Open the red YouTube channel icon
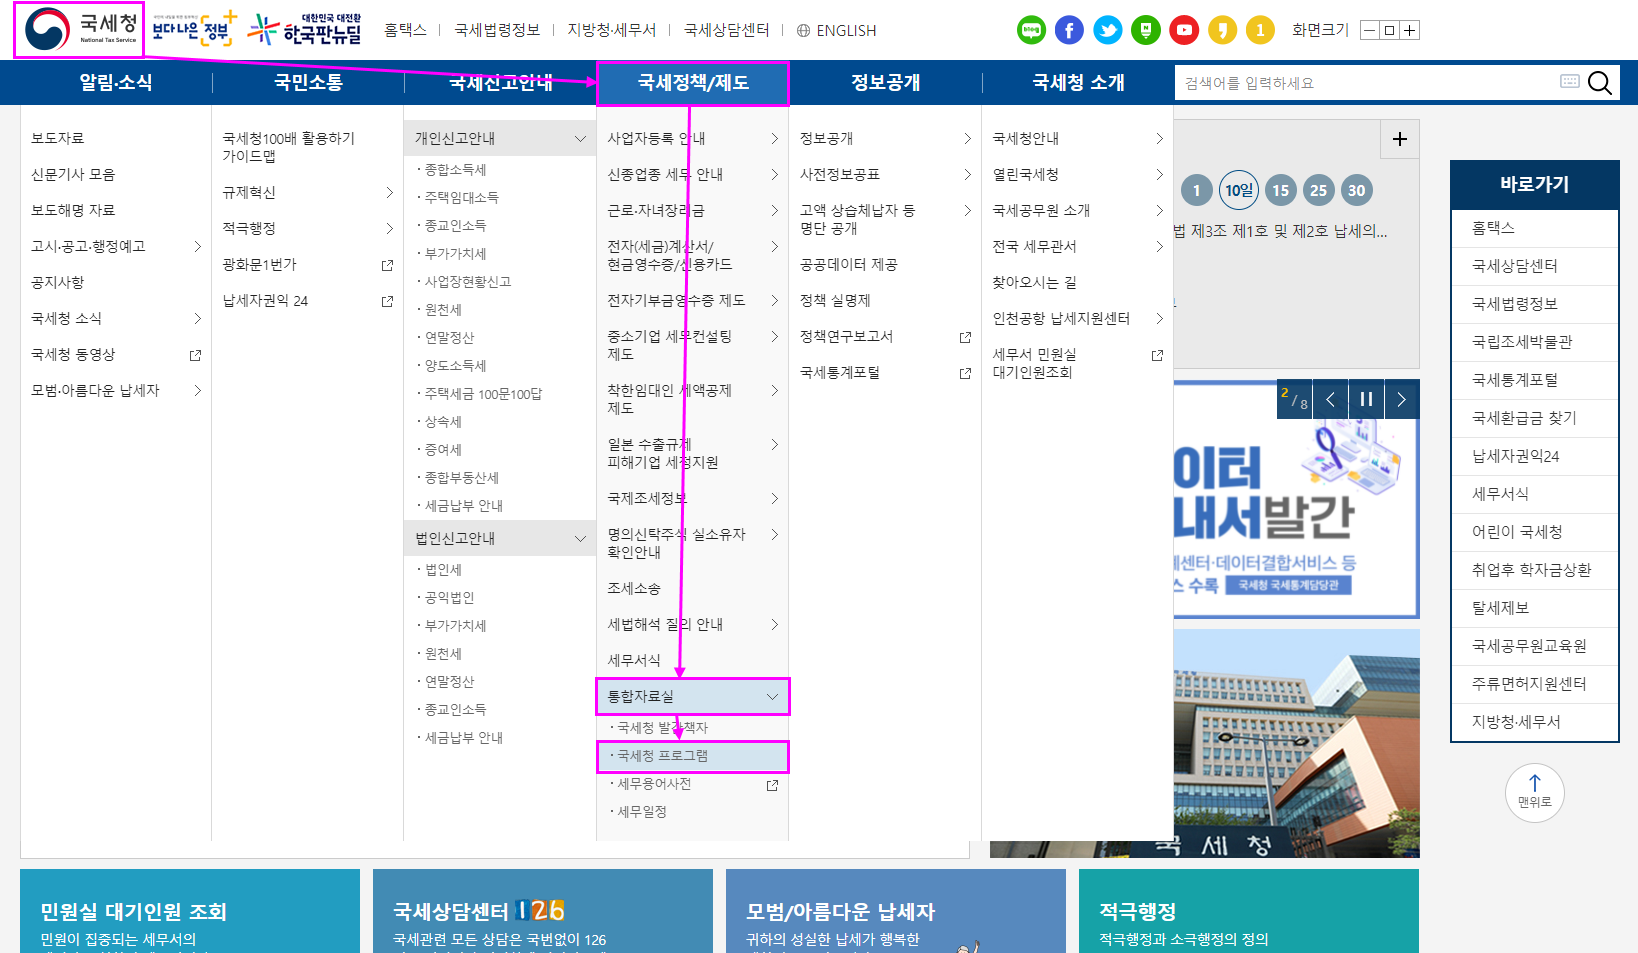This screenshot has height=953, width=1638. (1184, 30)
